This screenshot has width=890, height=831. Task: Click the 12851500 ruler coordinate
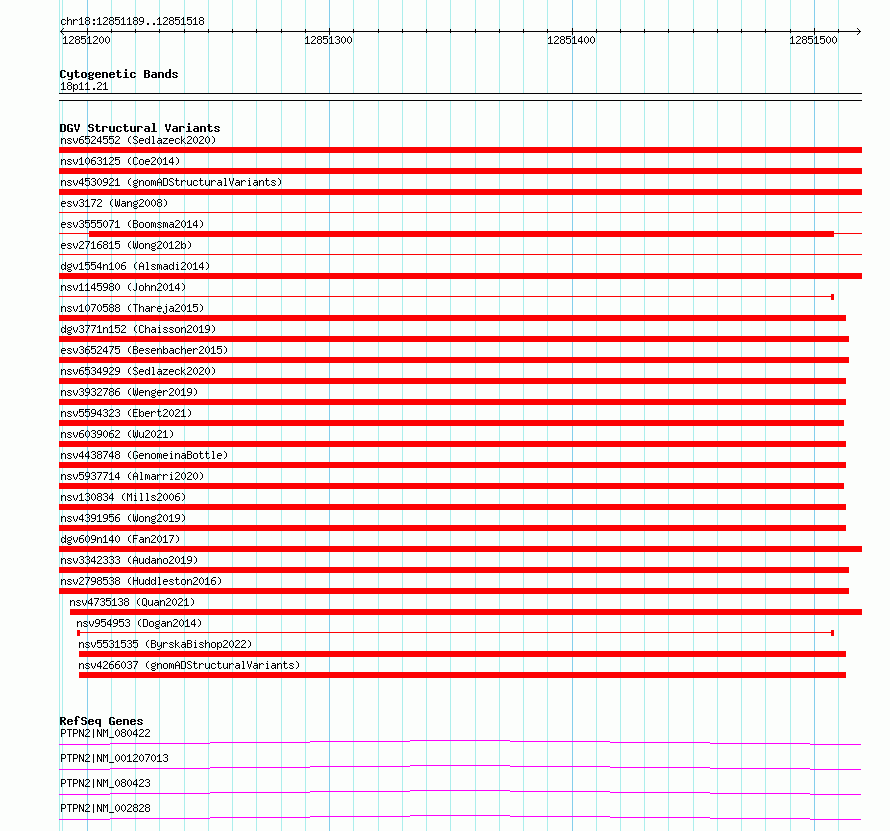click(x=813, y=40)
